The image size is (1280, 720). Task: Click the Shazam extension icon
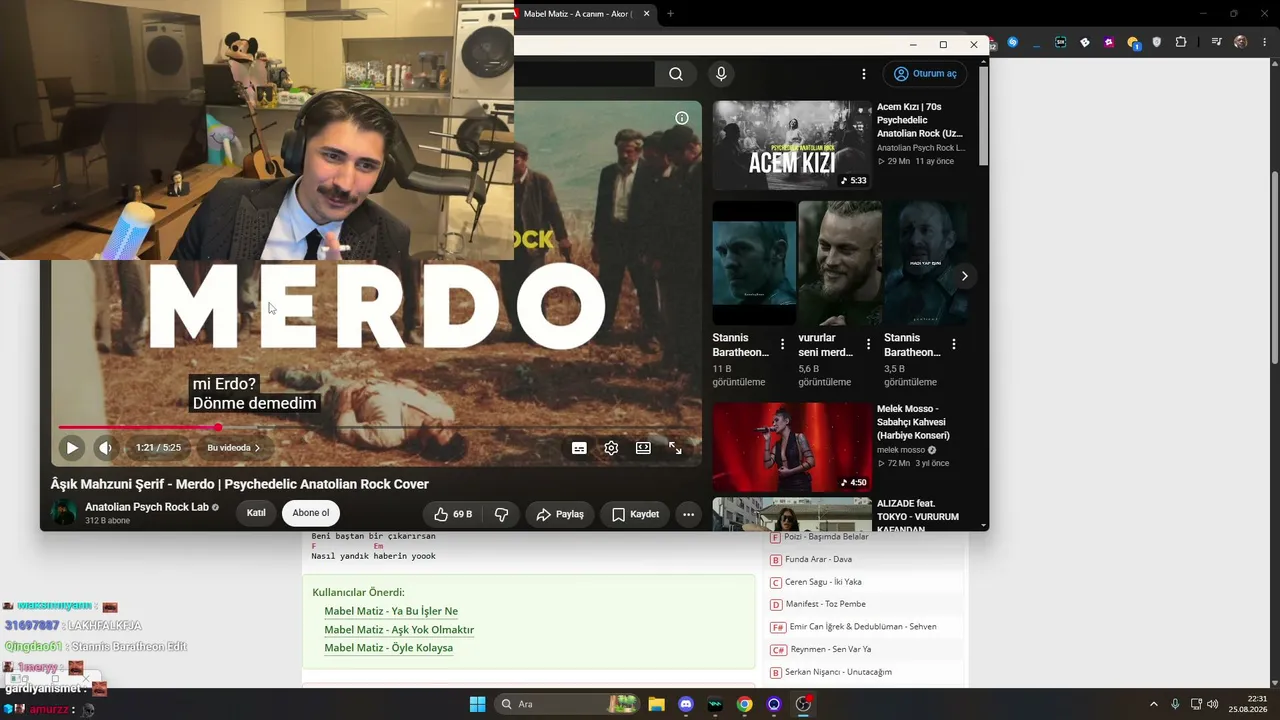click(1013, 42)
